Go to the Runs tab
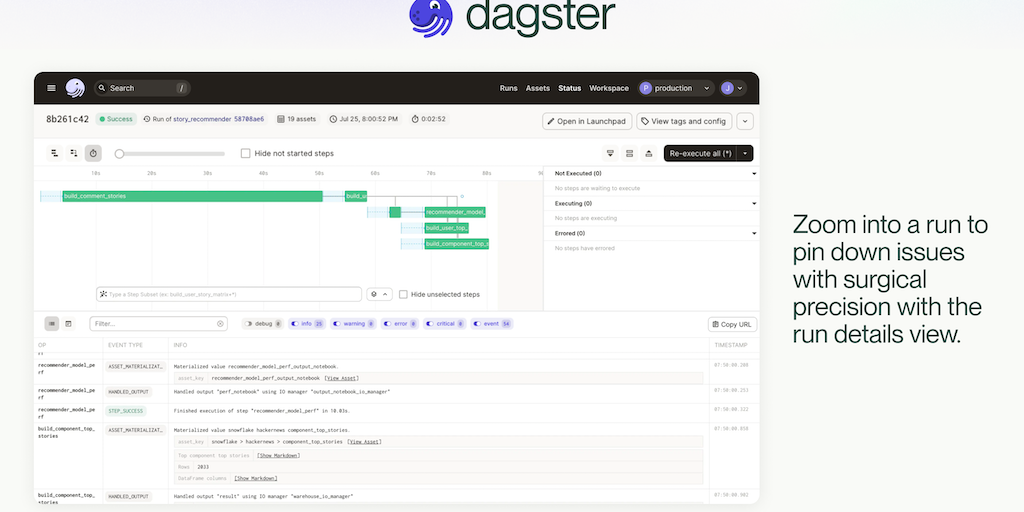 (x=508, y=88)
